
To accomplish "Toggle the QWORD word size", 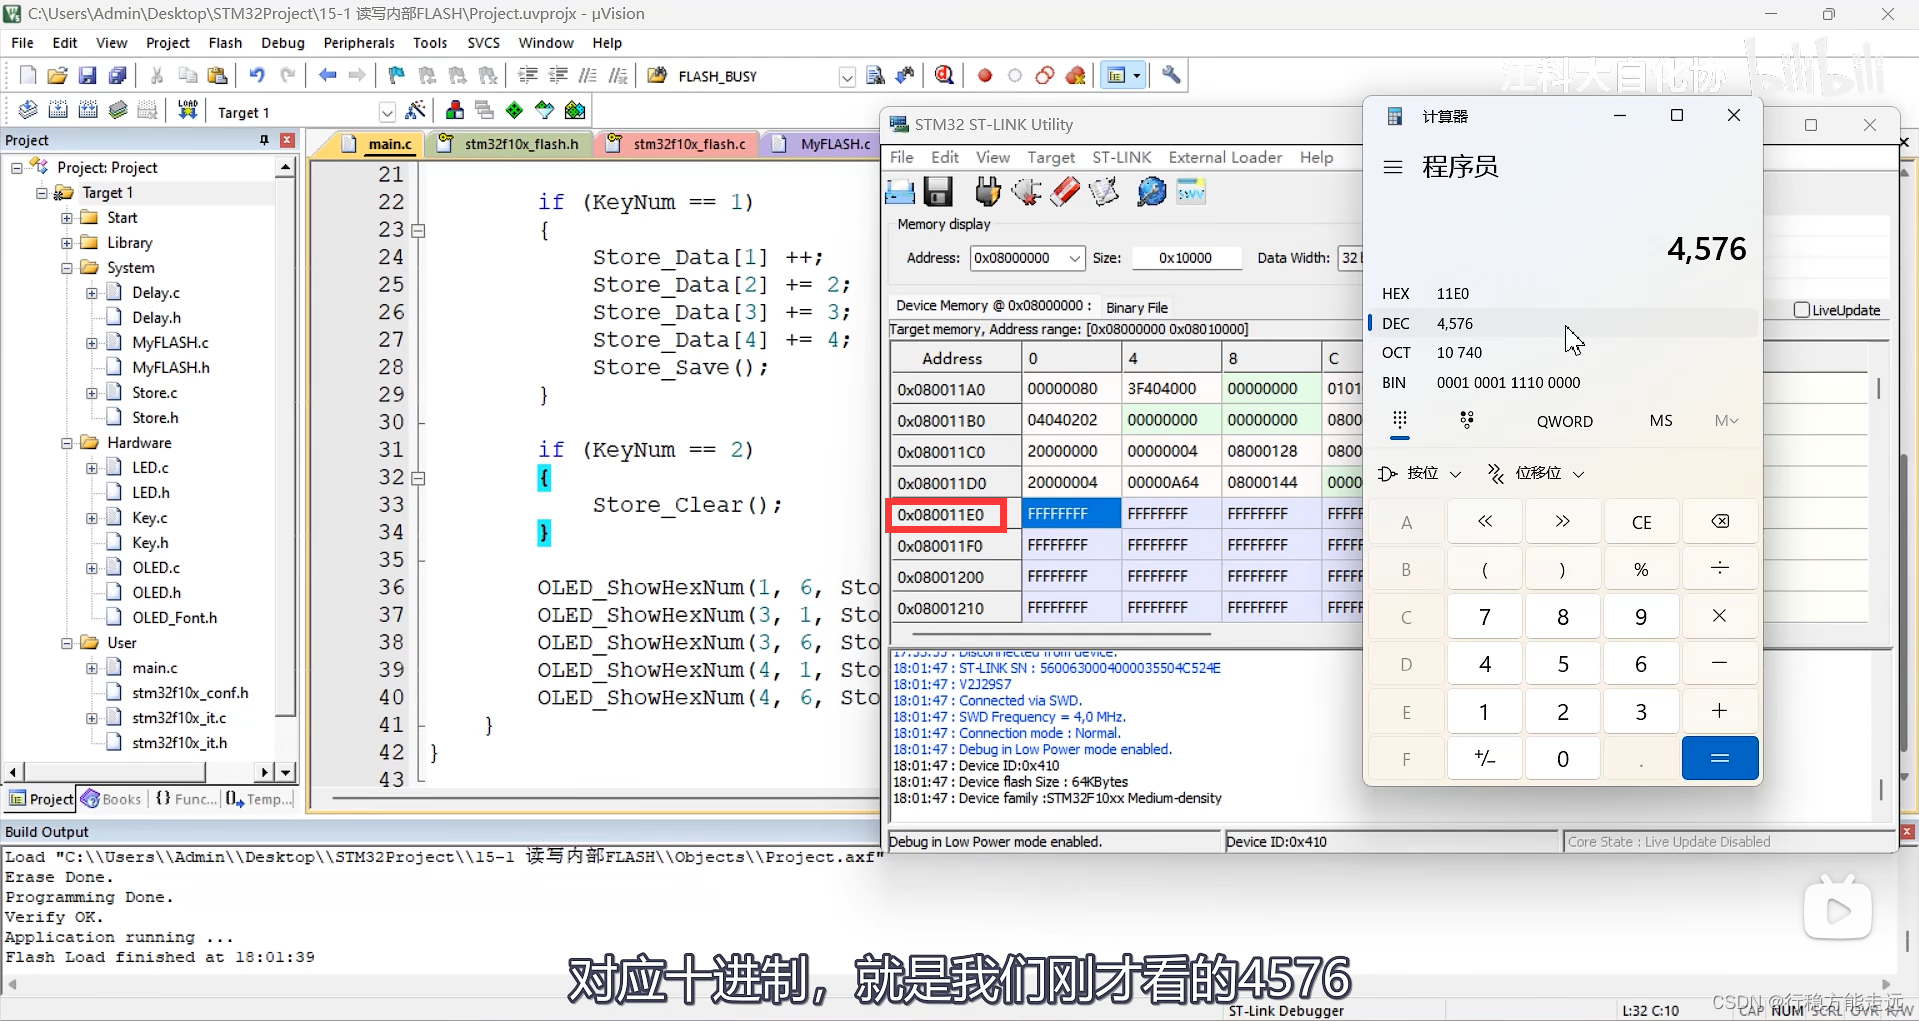I will (1565, 421).
